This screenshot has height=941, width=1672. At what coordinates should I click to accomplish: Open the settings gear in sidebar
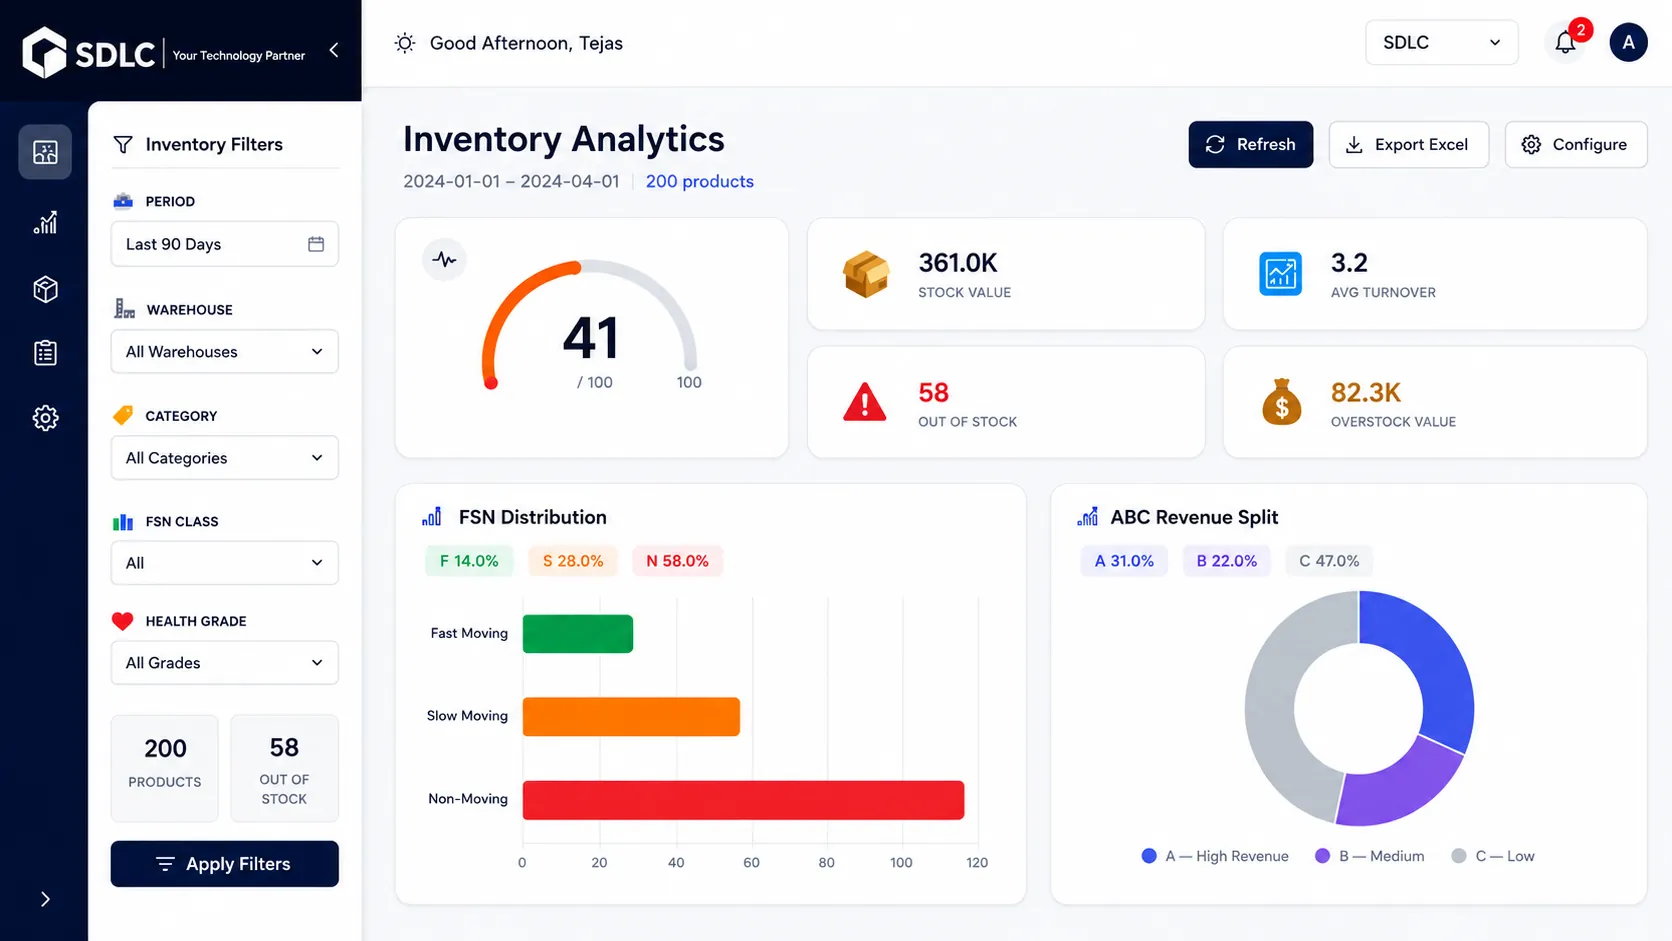tap(45, 418)
